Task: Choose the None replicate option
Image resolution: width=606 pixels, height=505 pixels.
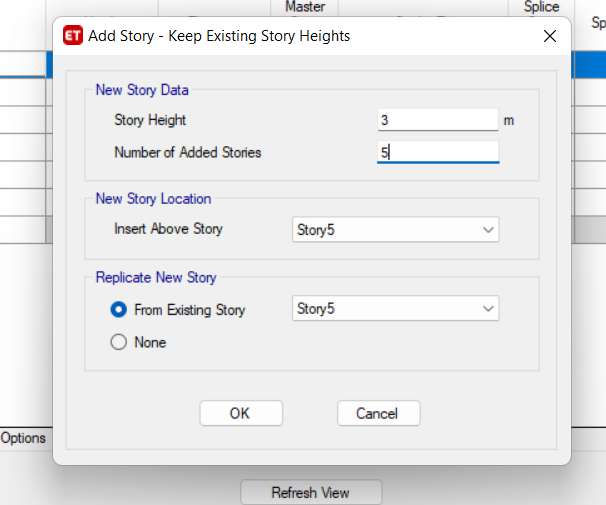Action: click(119, 342)
